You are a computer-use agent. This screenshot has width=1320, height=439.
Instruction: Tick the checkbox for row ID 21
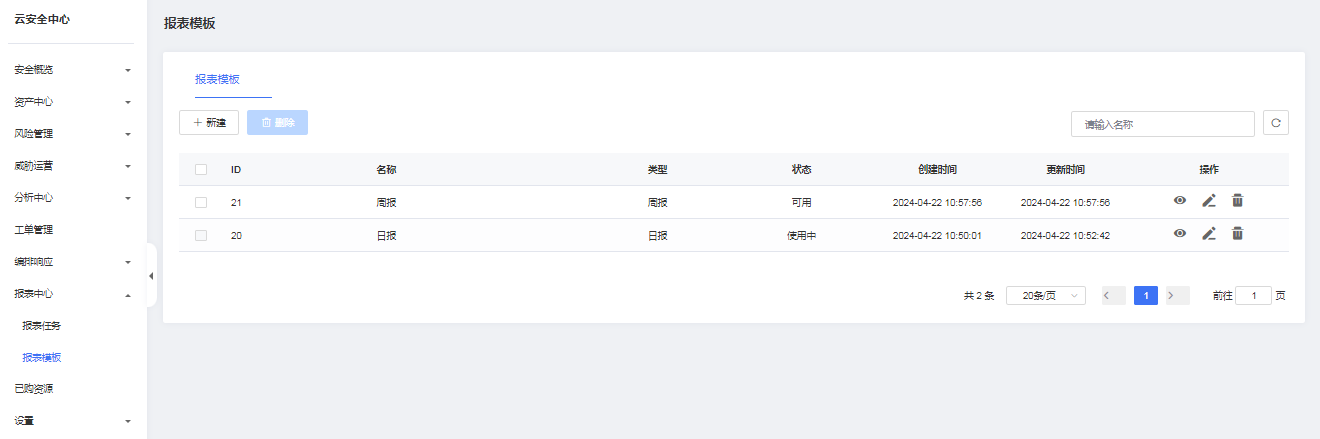201,202
